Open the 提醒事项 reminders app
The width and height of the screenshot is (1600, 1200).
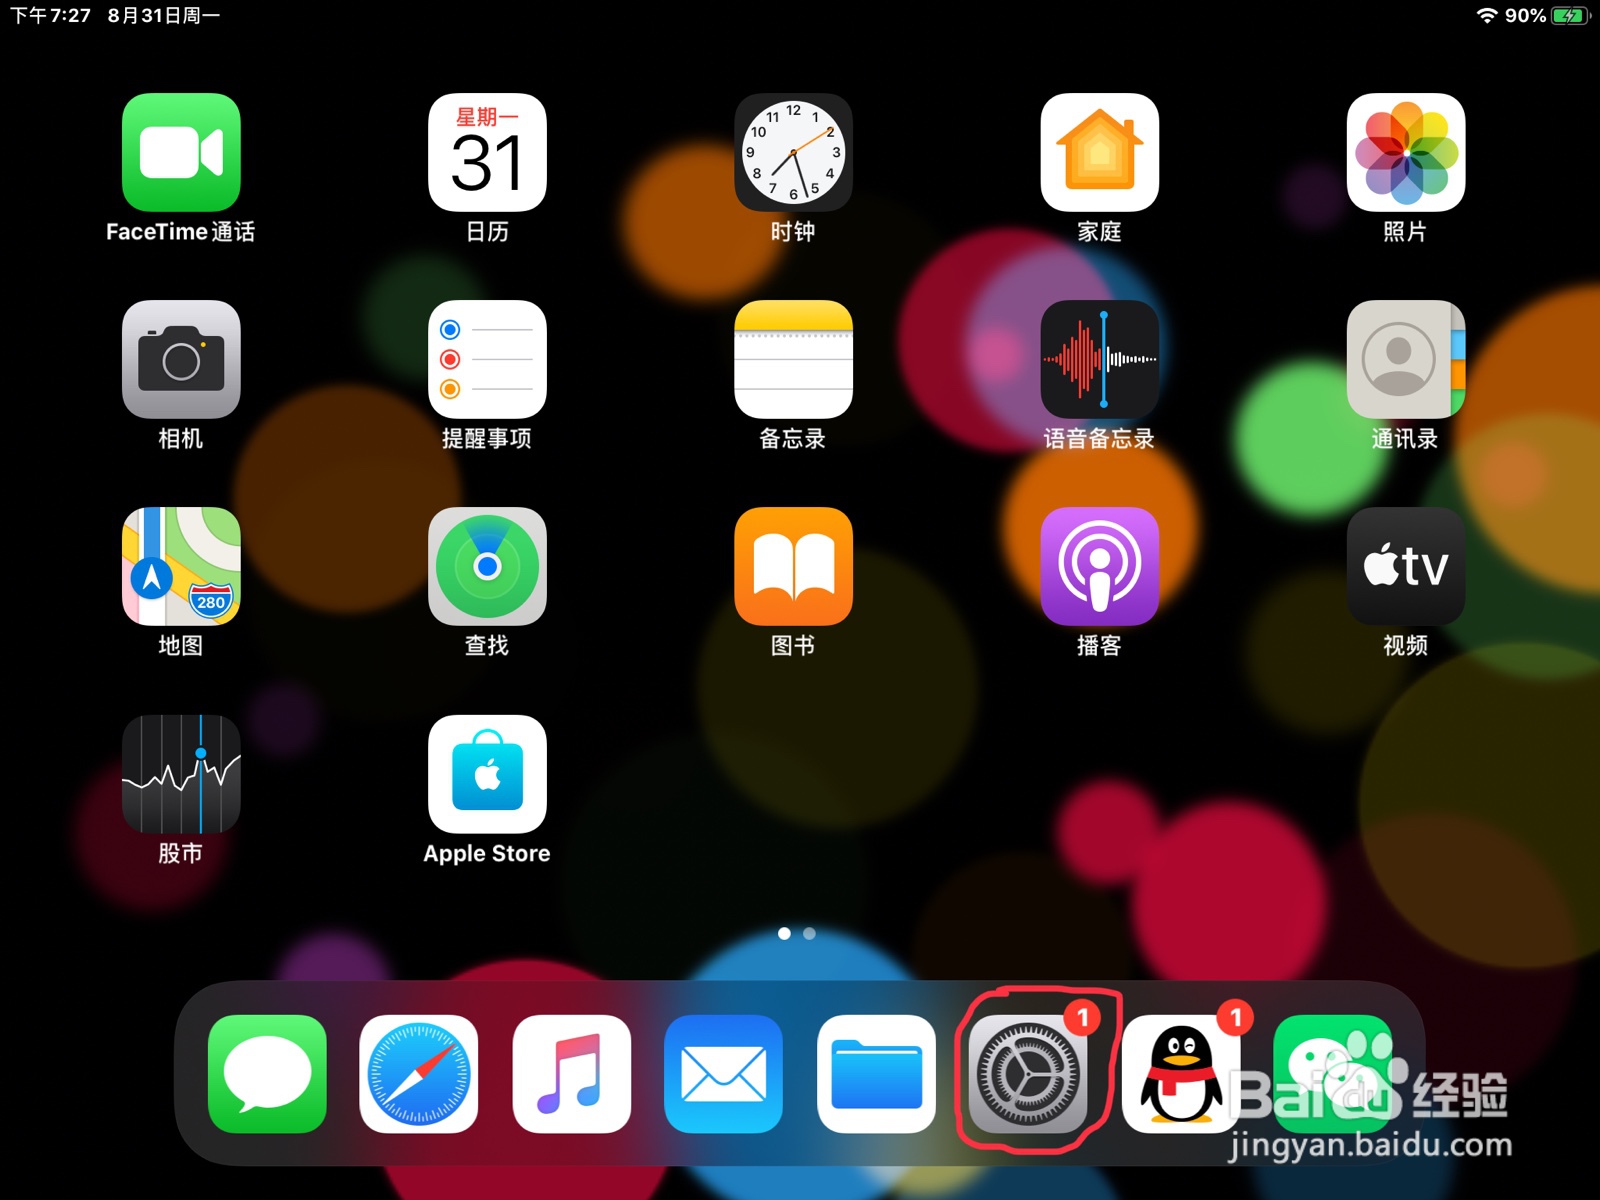click(x=487, y=359)
